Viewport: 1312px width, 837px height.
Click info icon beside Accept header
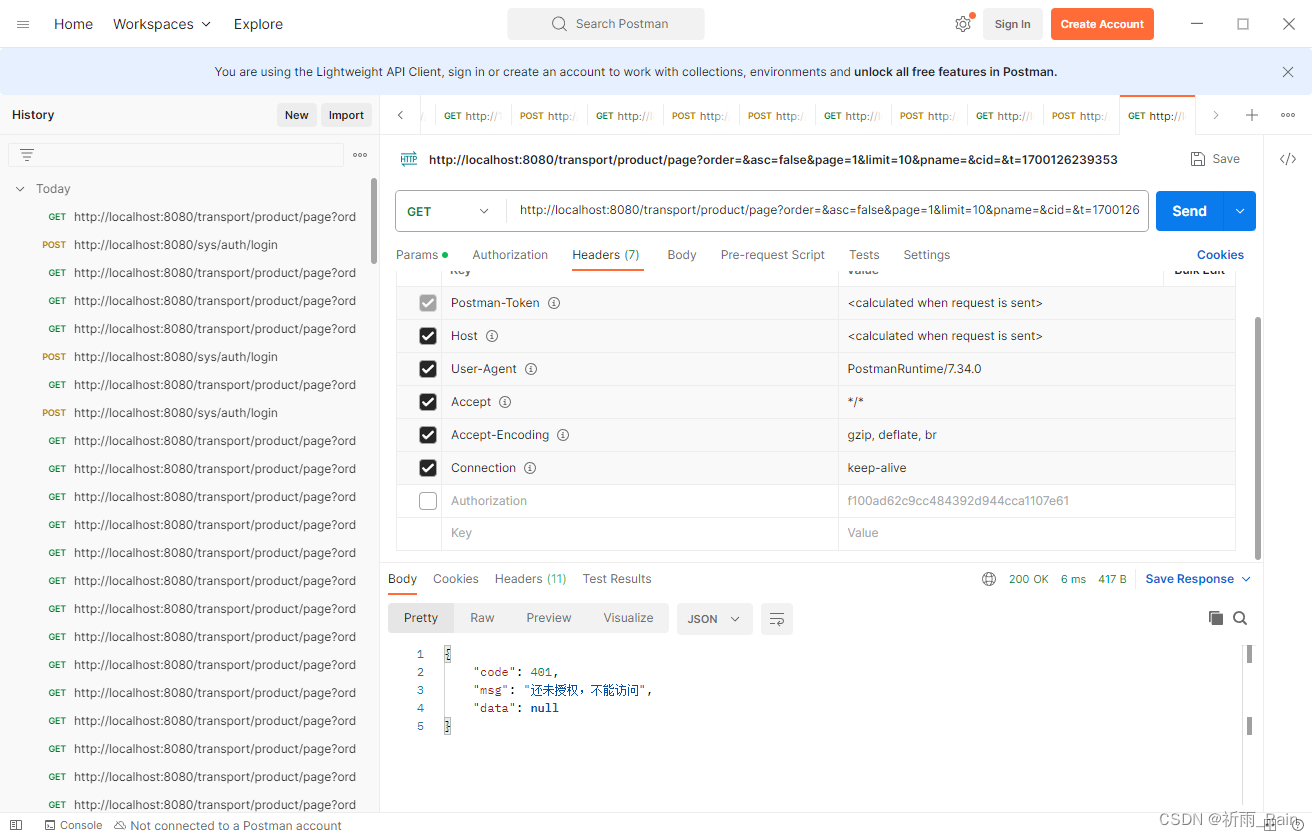pos(505,402)
